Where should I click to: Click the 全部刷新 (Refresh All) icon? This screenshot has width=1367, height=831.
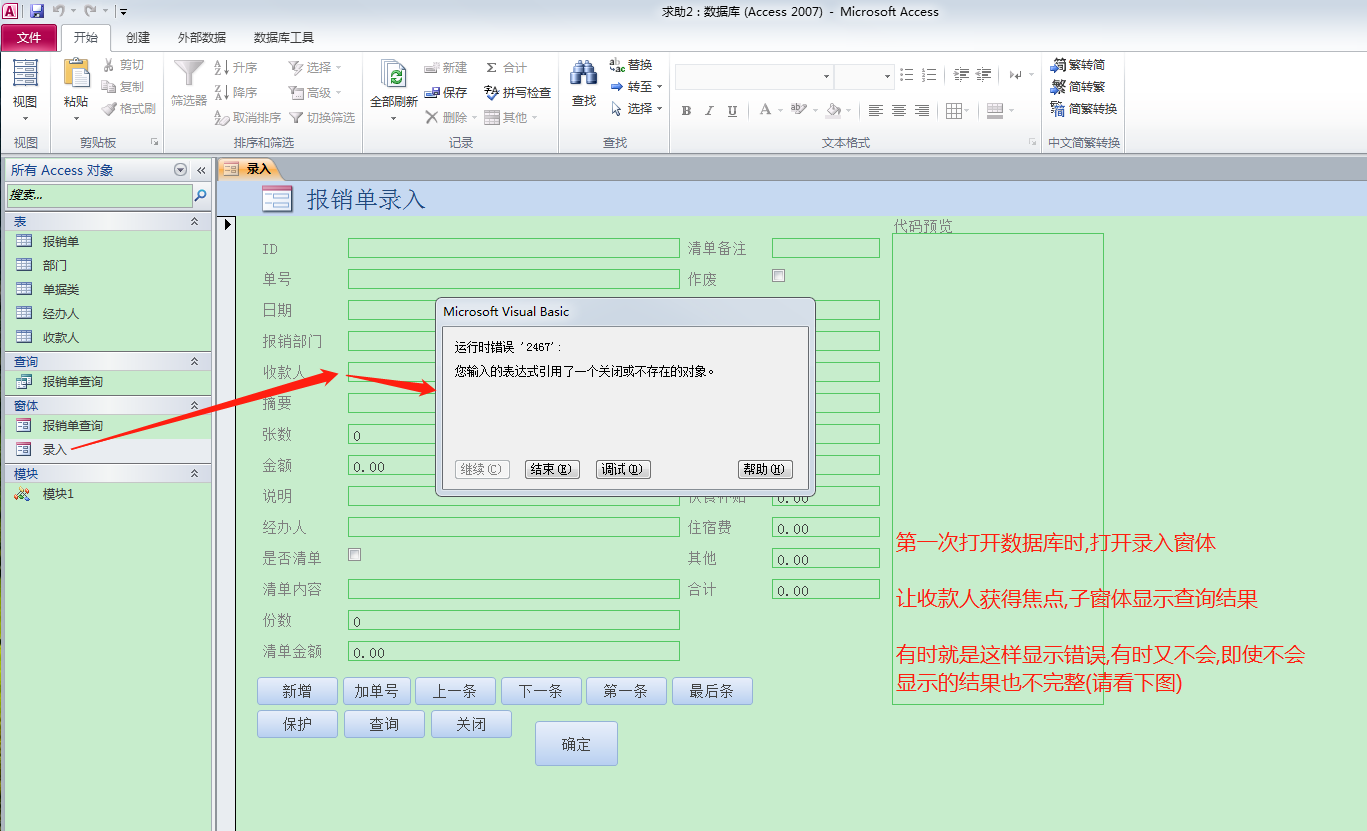(394, 75)
